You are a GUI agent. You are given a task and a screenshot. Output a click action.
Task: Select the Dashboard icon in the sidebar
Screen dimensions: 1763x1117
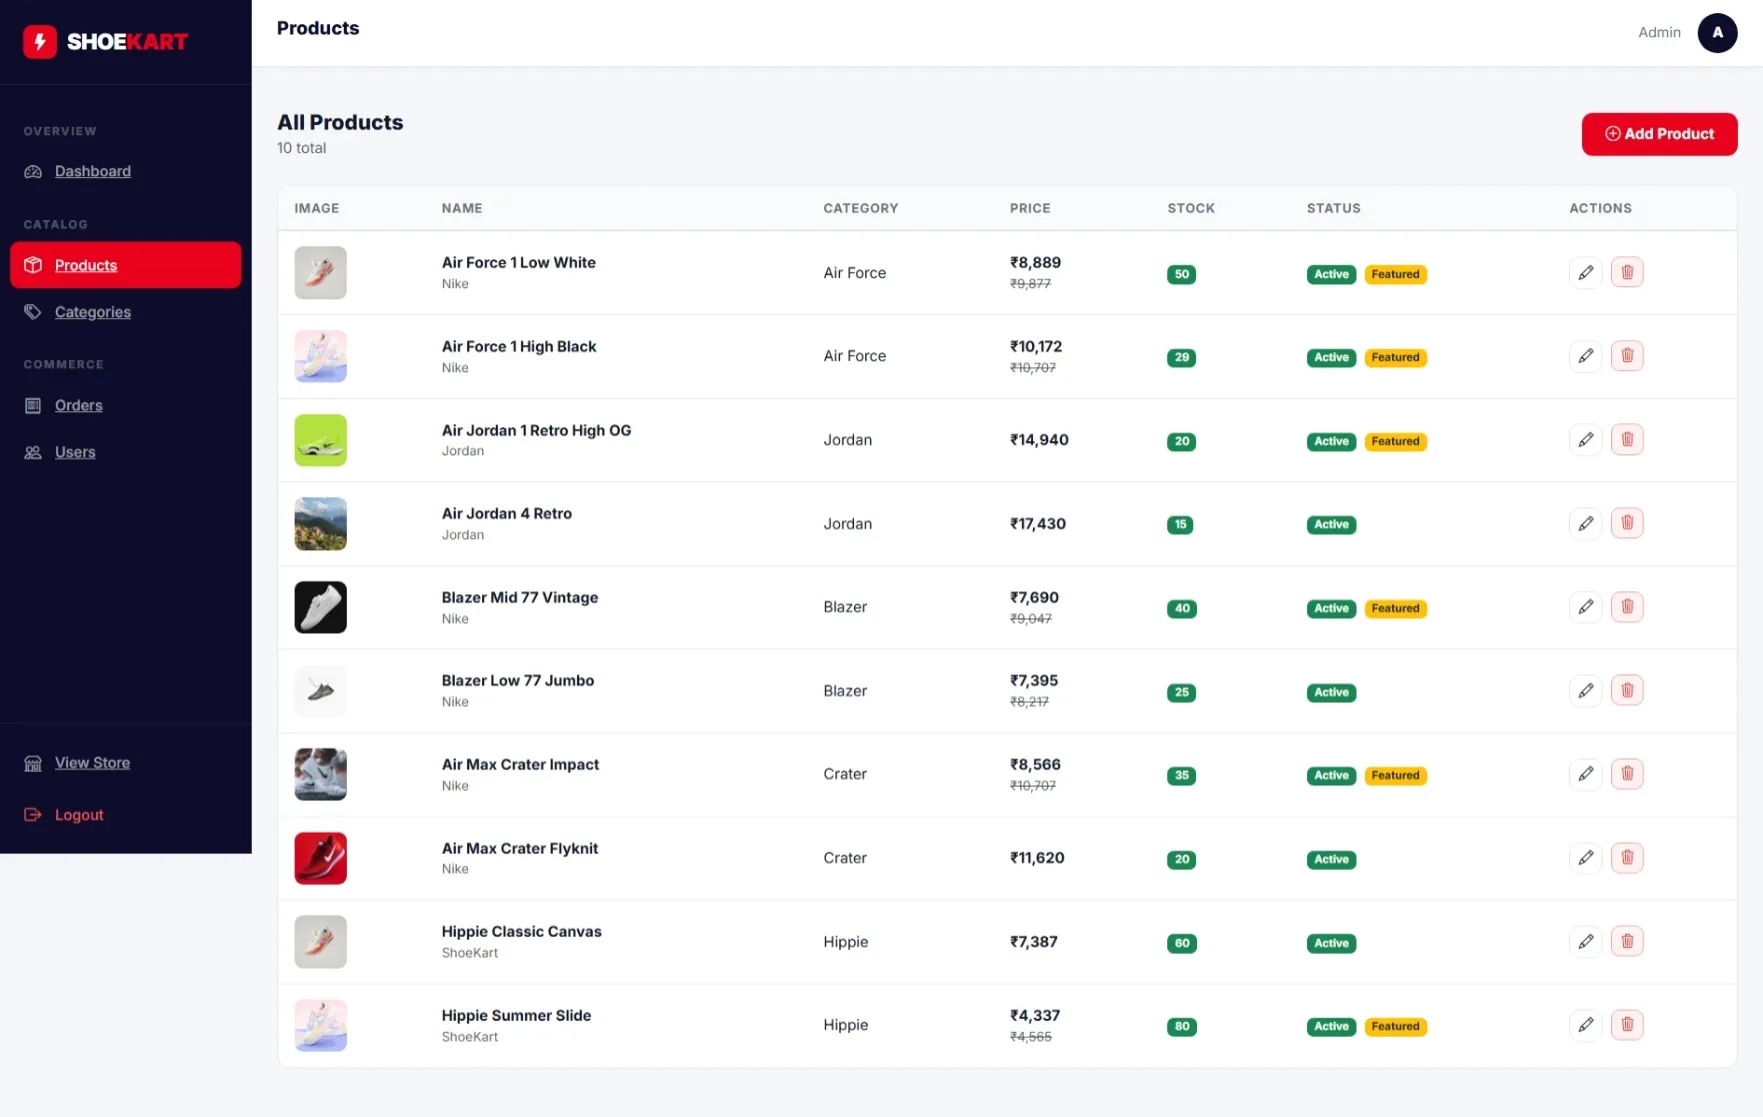[x=33, y=171]
